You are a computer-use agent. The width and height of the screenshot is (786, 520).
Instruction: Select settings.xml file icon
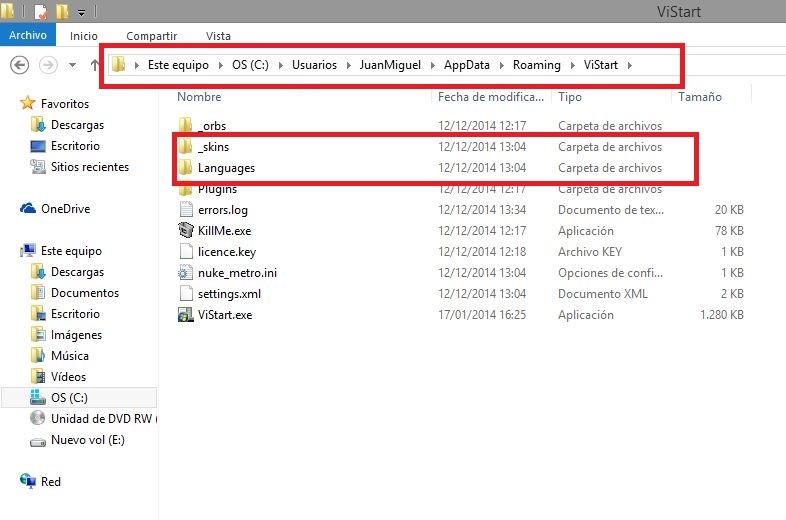pyautogui.click(x=186, y=293)
